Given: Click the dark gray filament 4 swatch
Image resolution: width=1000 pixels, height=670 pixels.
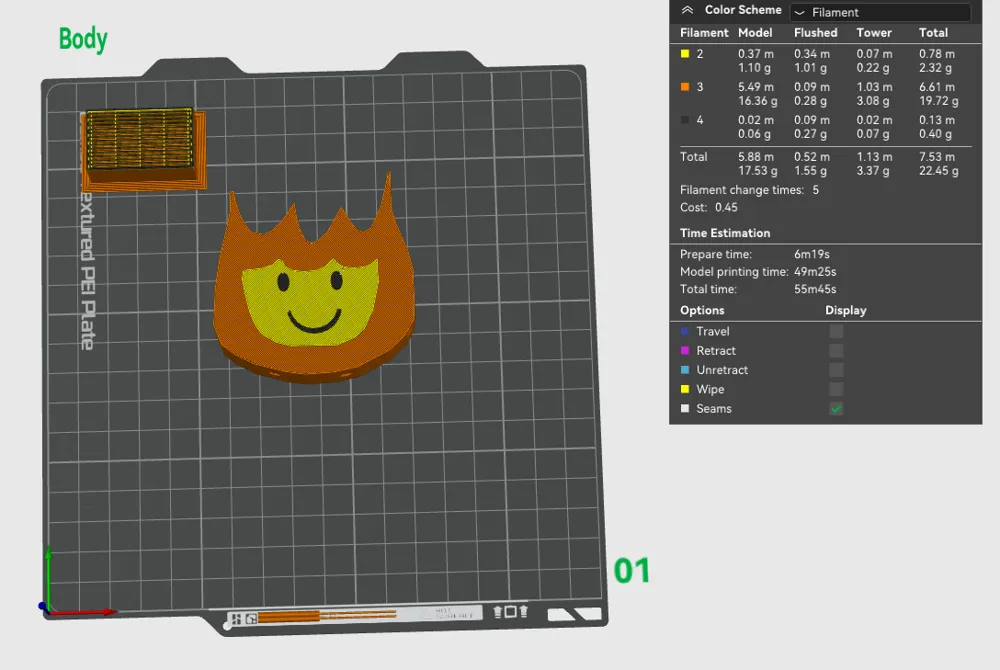Looking at the screenshot, I should pos(685,120).
